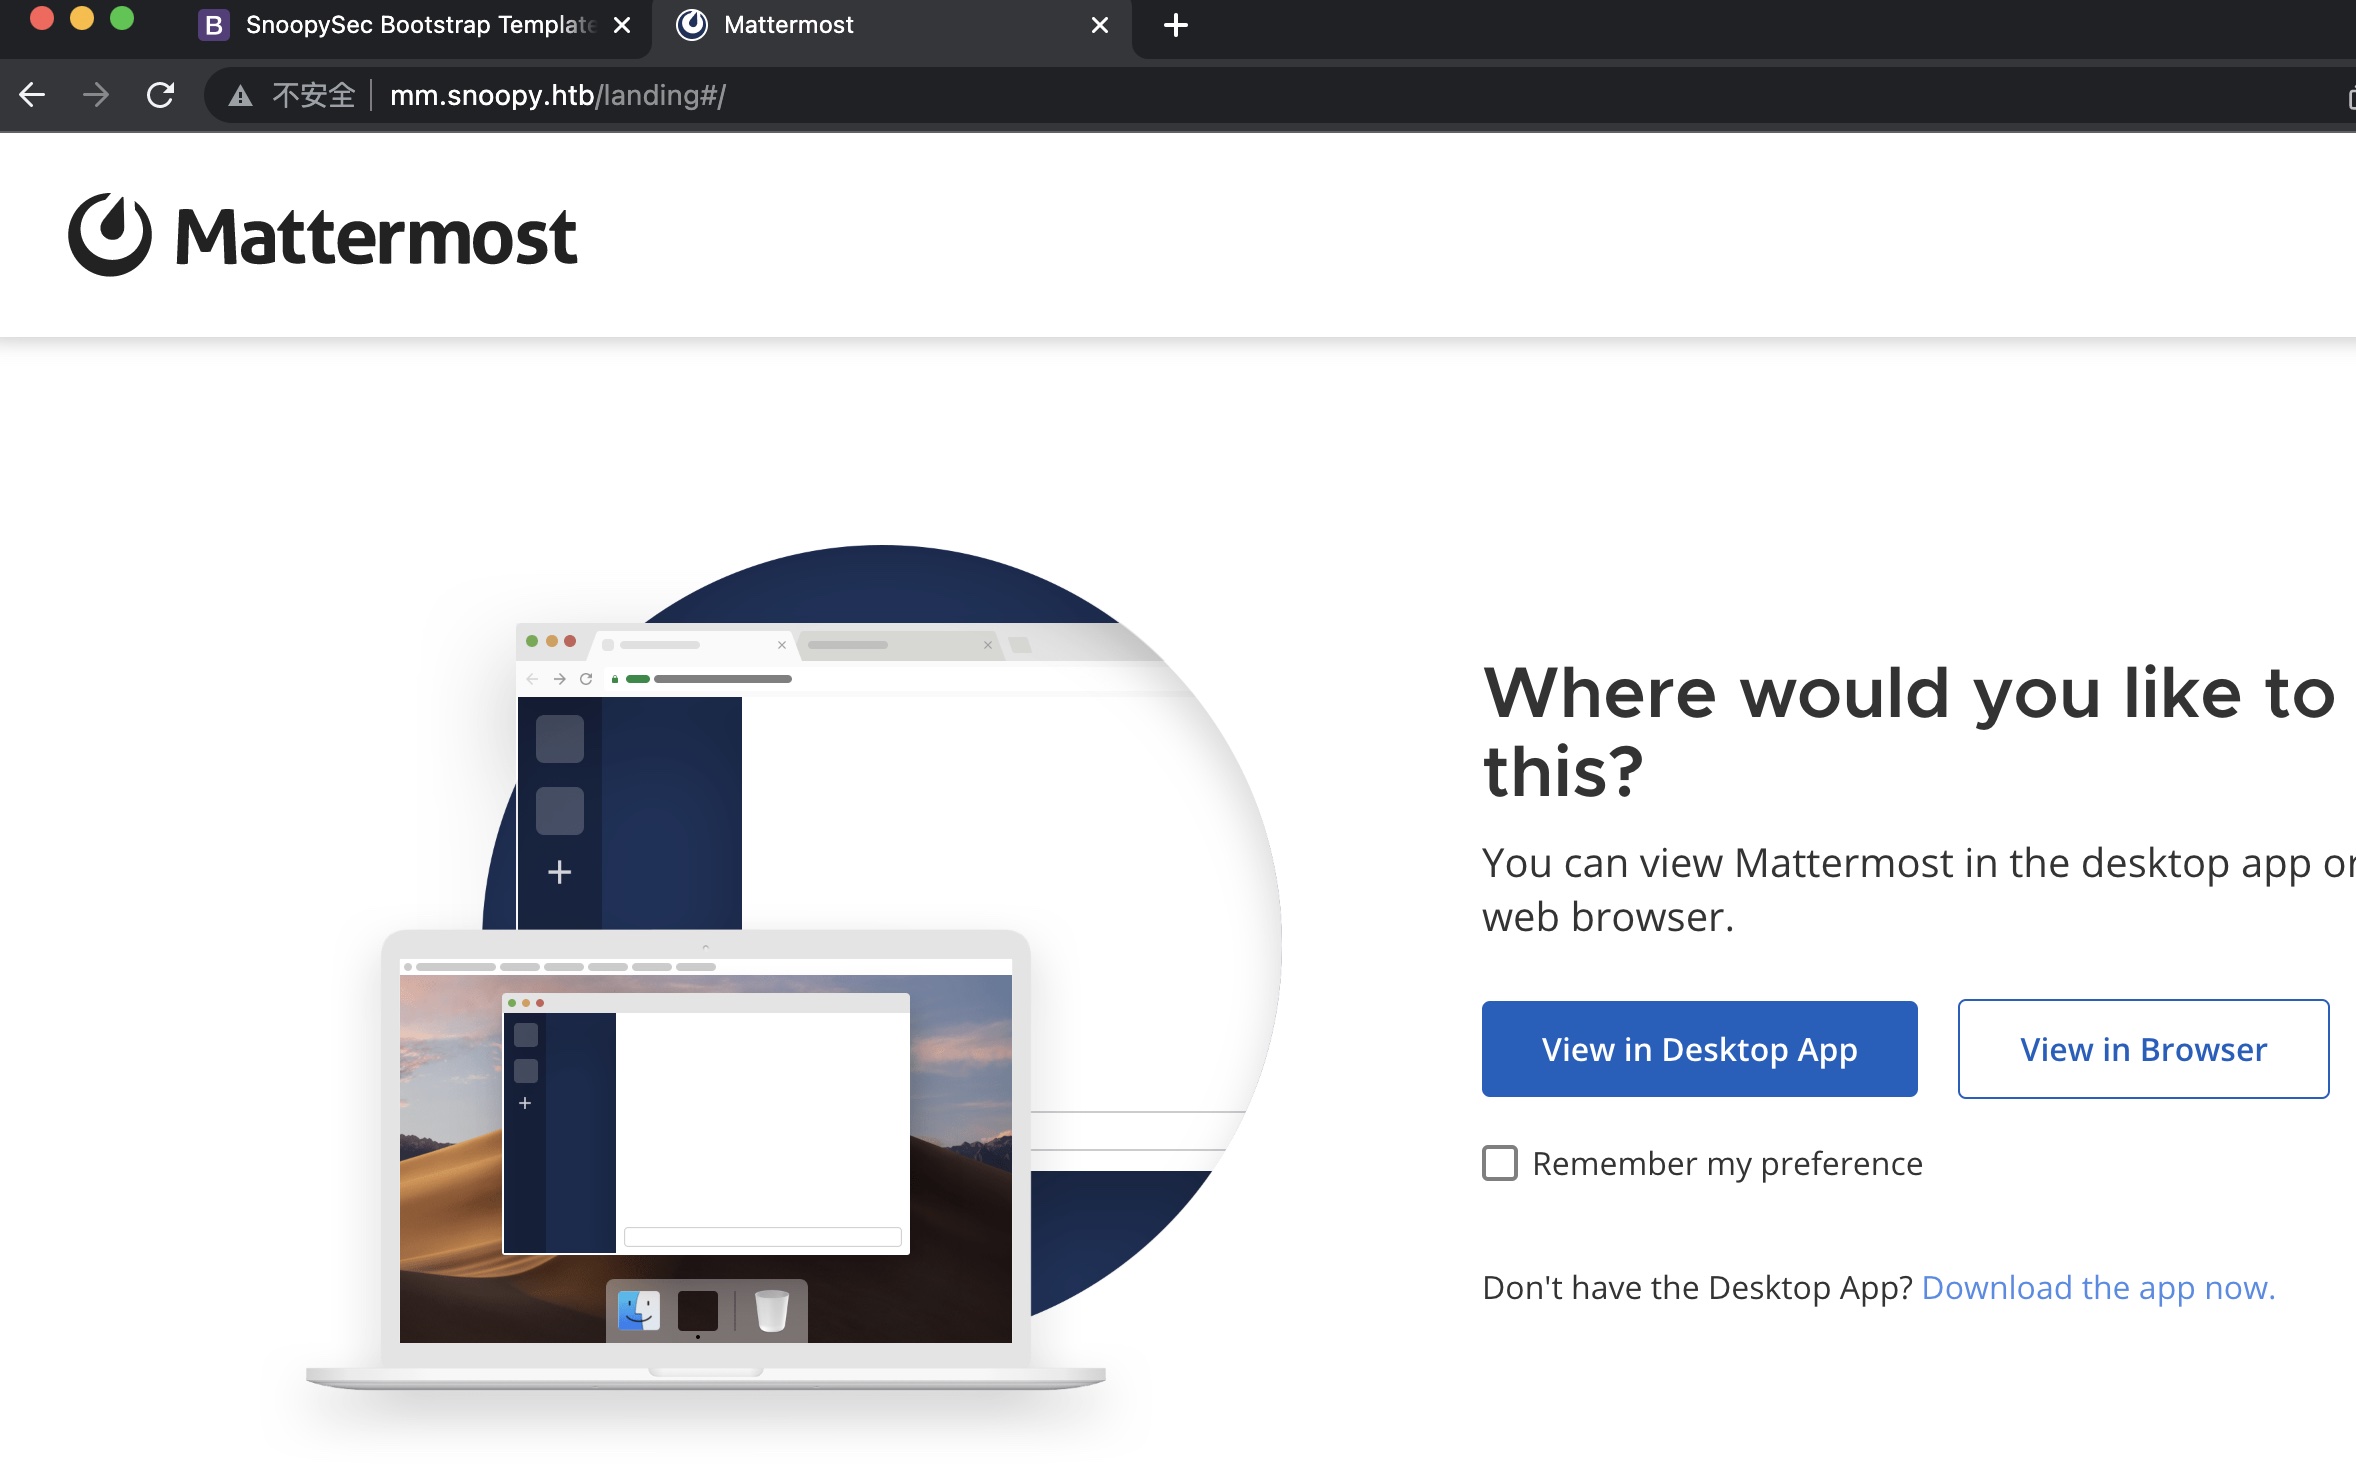The image size is (2356, 1478).
Task: Click the Bootstrap favicon on first tab
Action: 213,25
